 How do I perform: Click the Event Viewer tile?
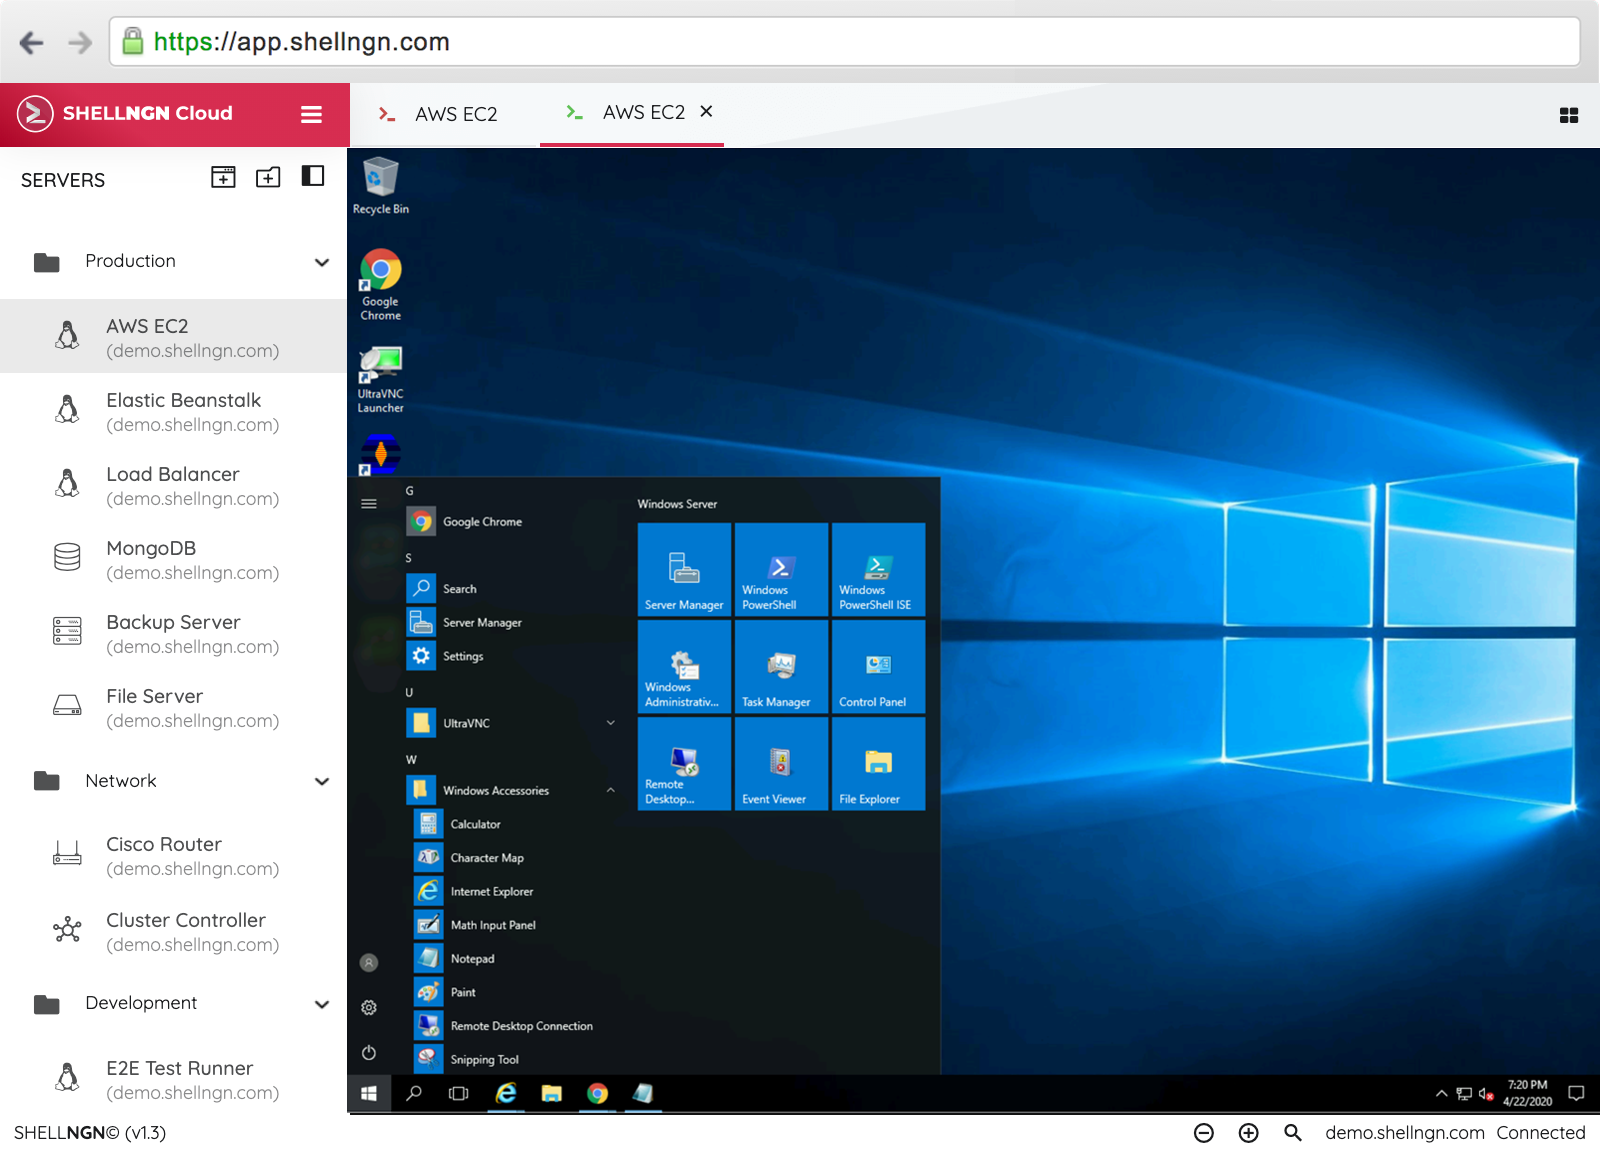point(781,763)
